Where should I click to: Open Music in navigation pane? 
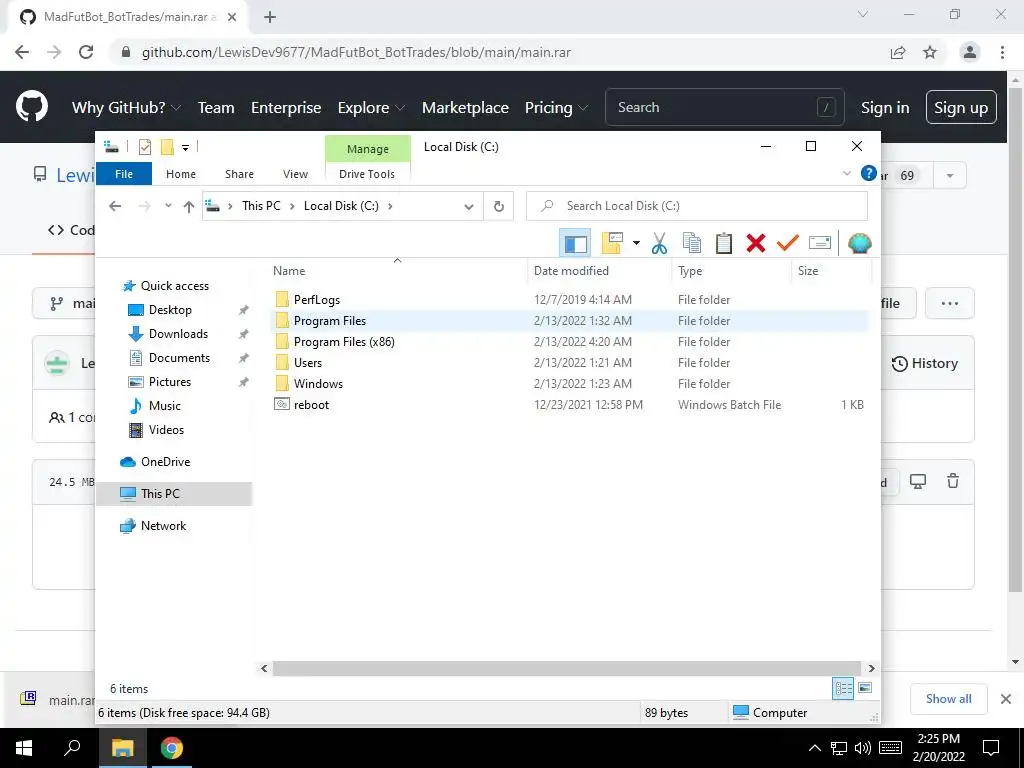165,406
